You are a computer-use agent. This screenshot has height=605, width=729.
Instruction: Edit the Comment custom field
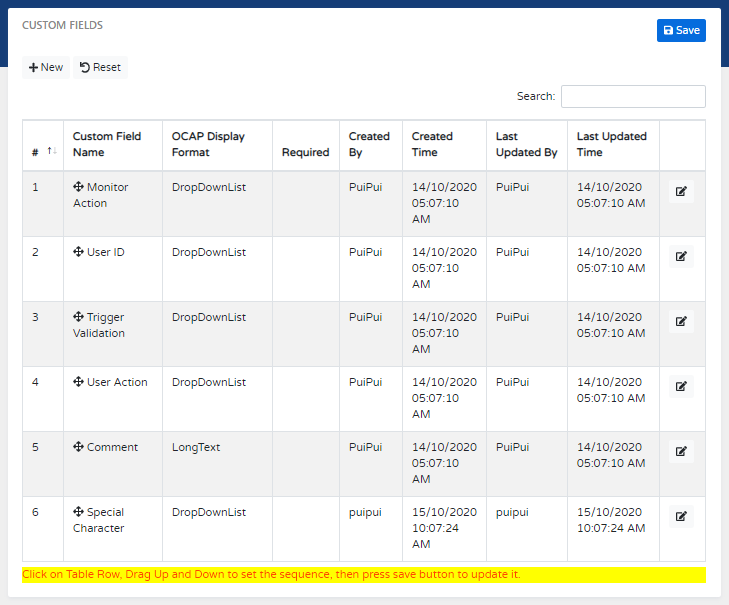(681, 452)
